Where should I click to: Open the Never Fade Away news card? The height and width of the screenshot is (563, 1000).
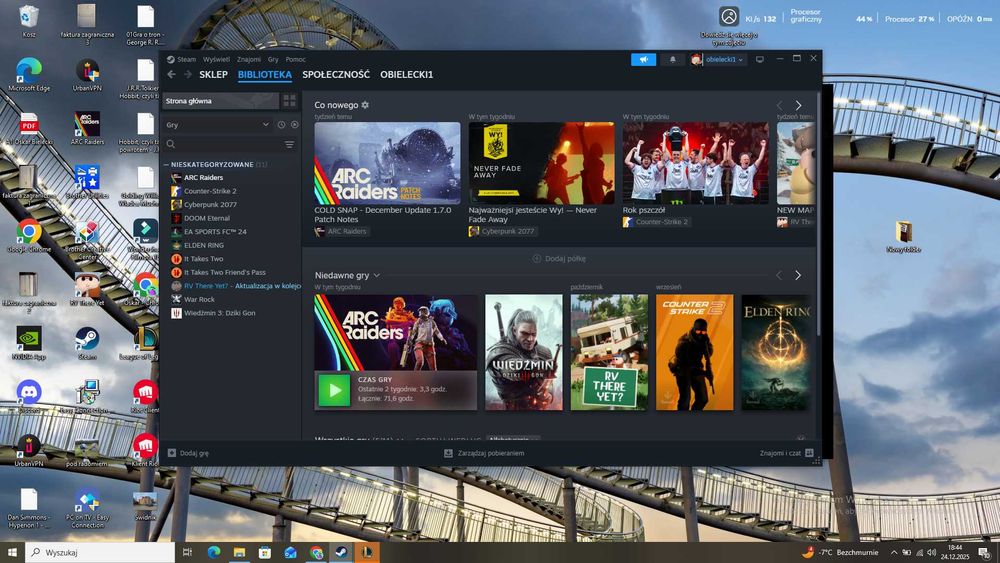[x=541, y=163]
